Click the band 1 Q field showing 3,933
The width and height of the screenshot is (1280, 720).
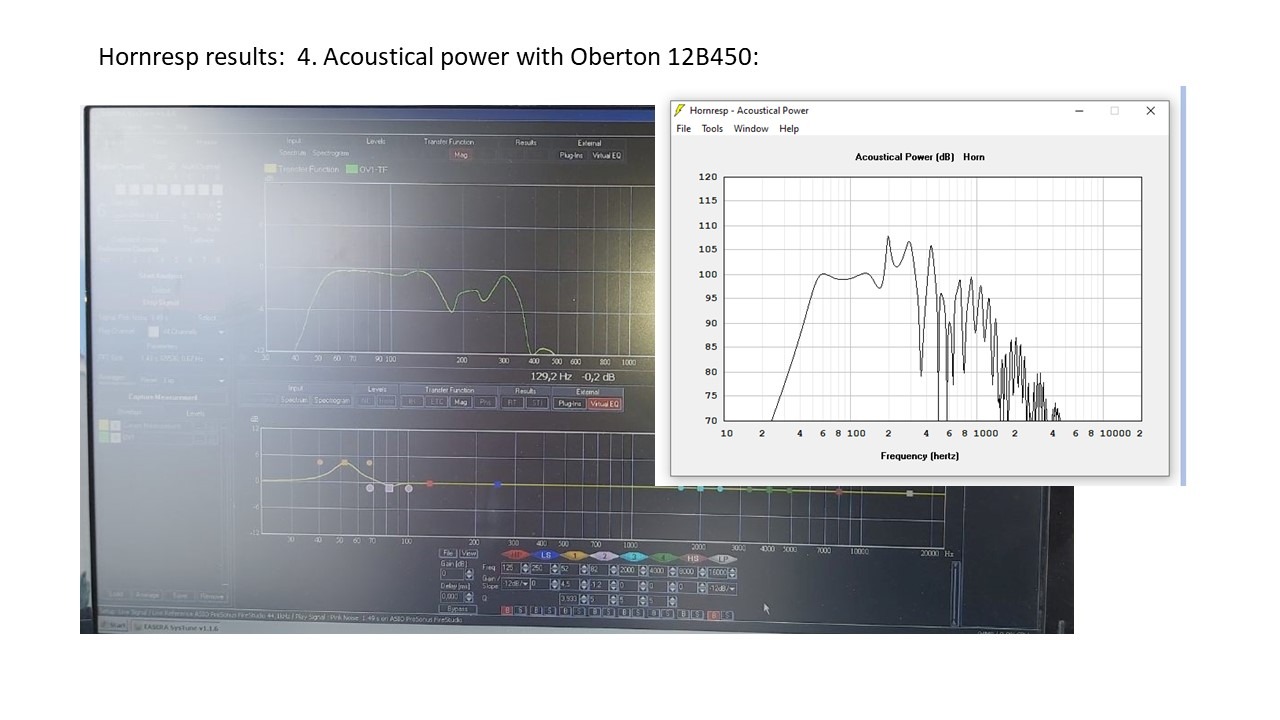tap(569, 600)
